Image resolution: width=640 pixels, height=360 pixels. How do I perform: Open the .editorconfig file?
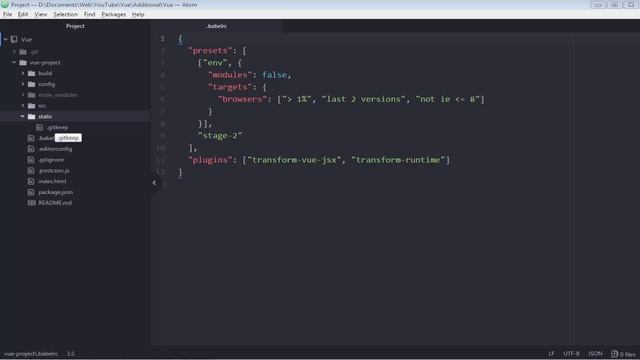point(55,149)
